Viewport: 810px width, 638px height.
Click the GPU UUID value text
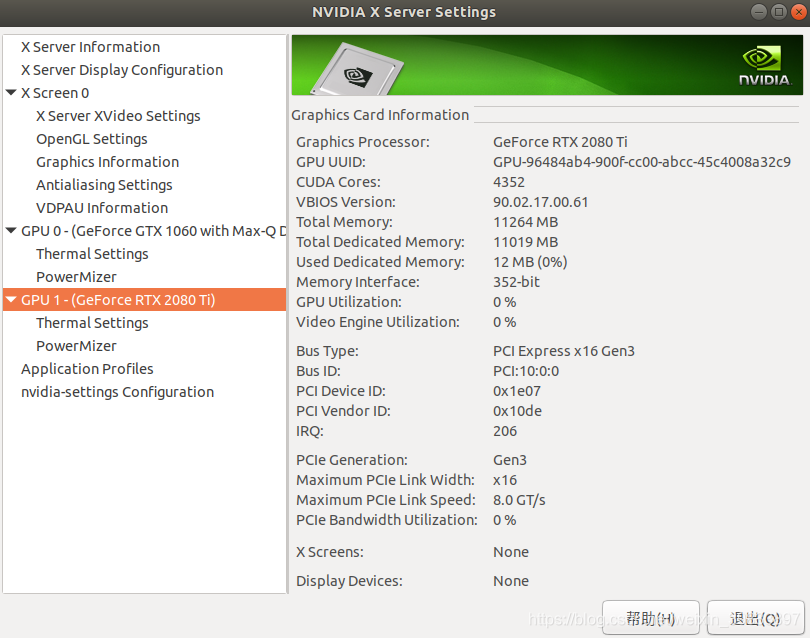pyautogui.click(x=642, y=162)
